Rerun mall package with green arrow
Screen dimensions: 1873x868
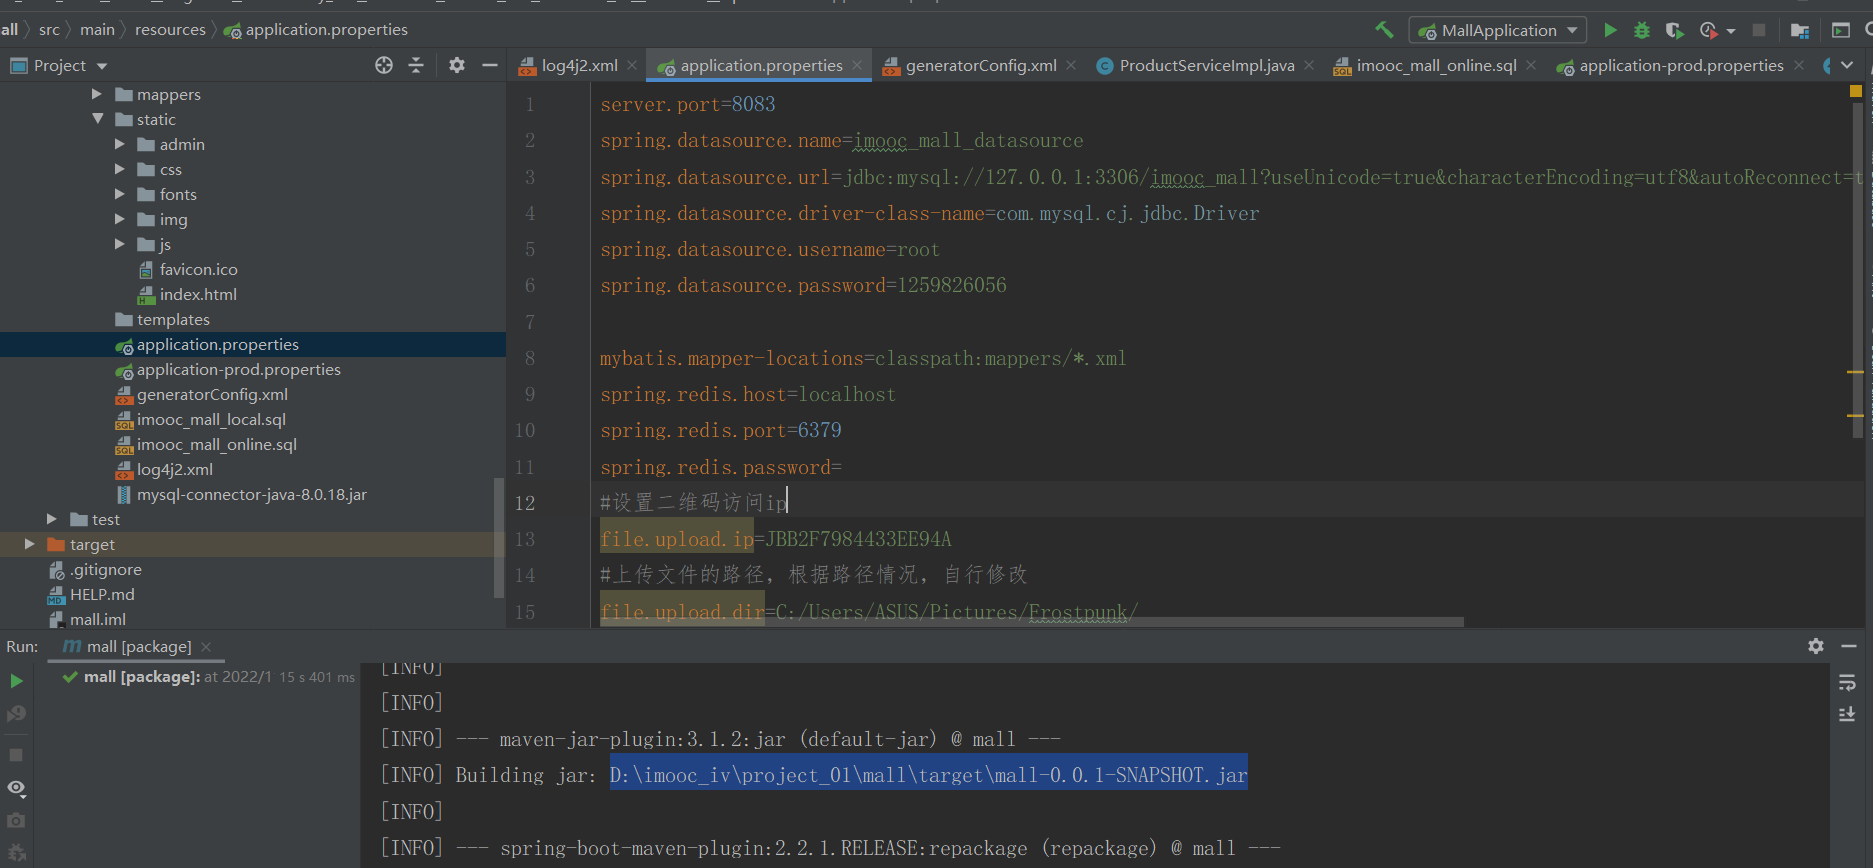(16, 681)
